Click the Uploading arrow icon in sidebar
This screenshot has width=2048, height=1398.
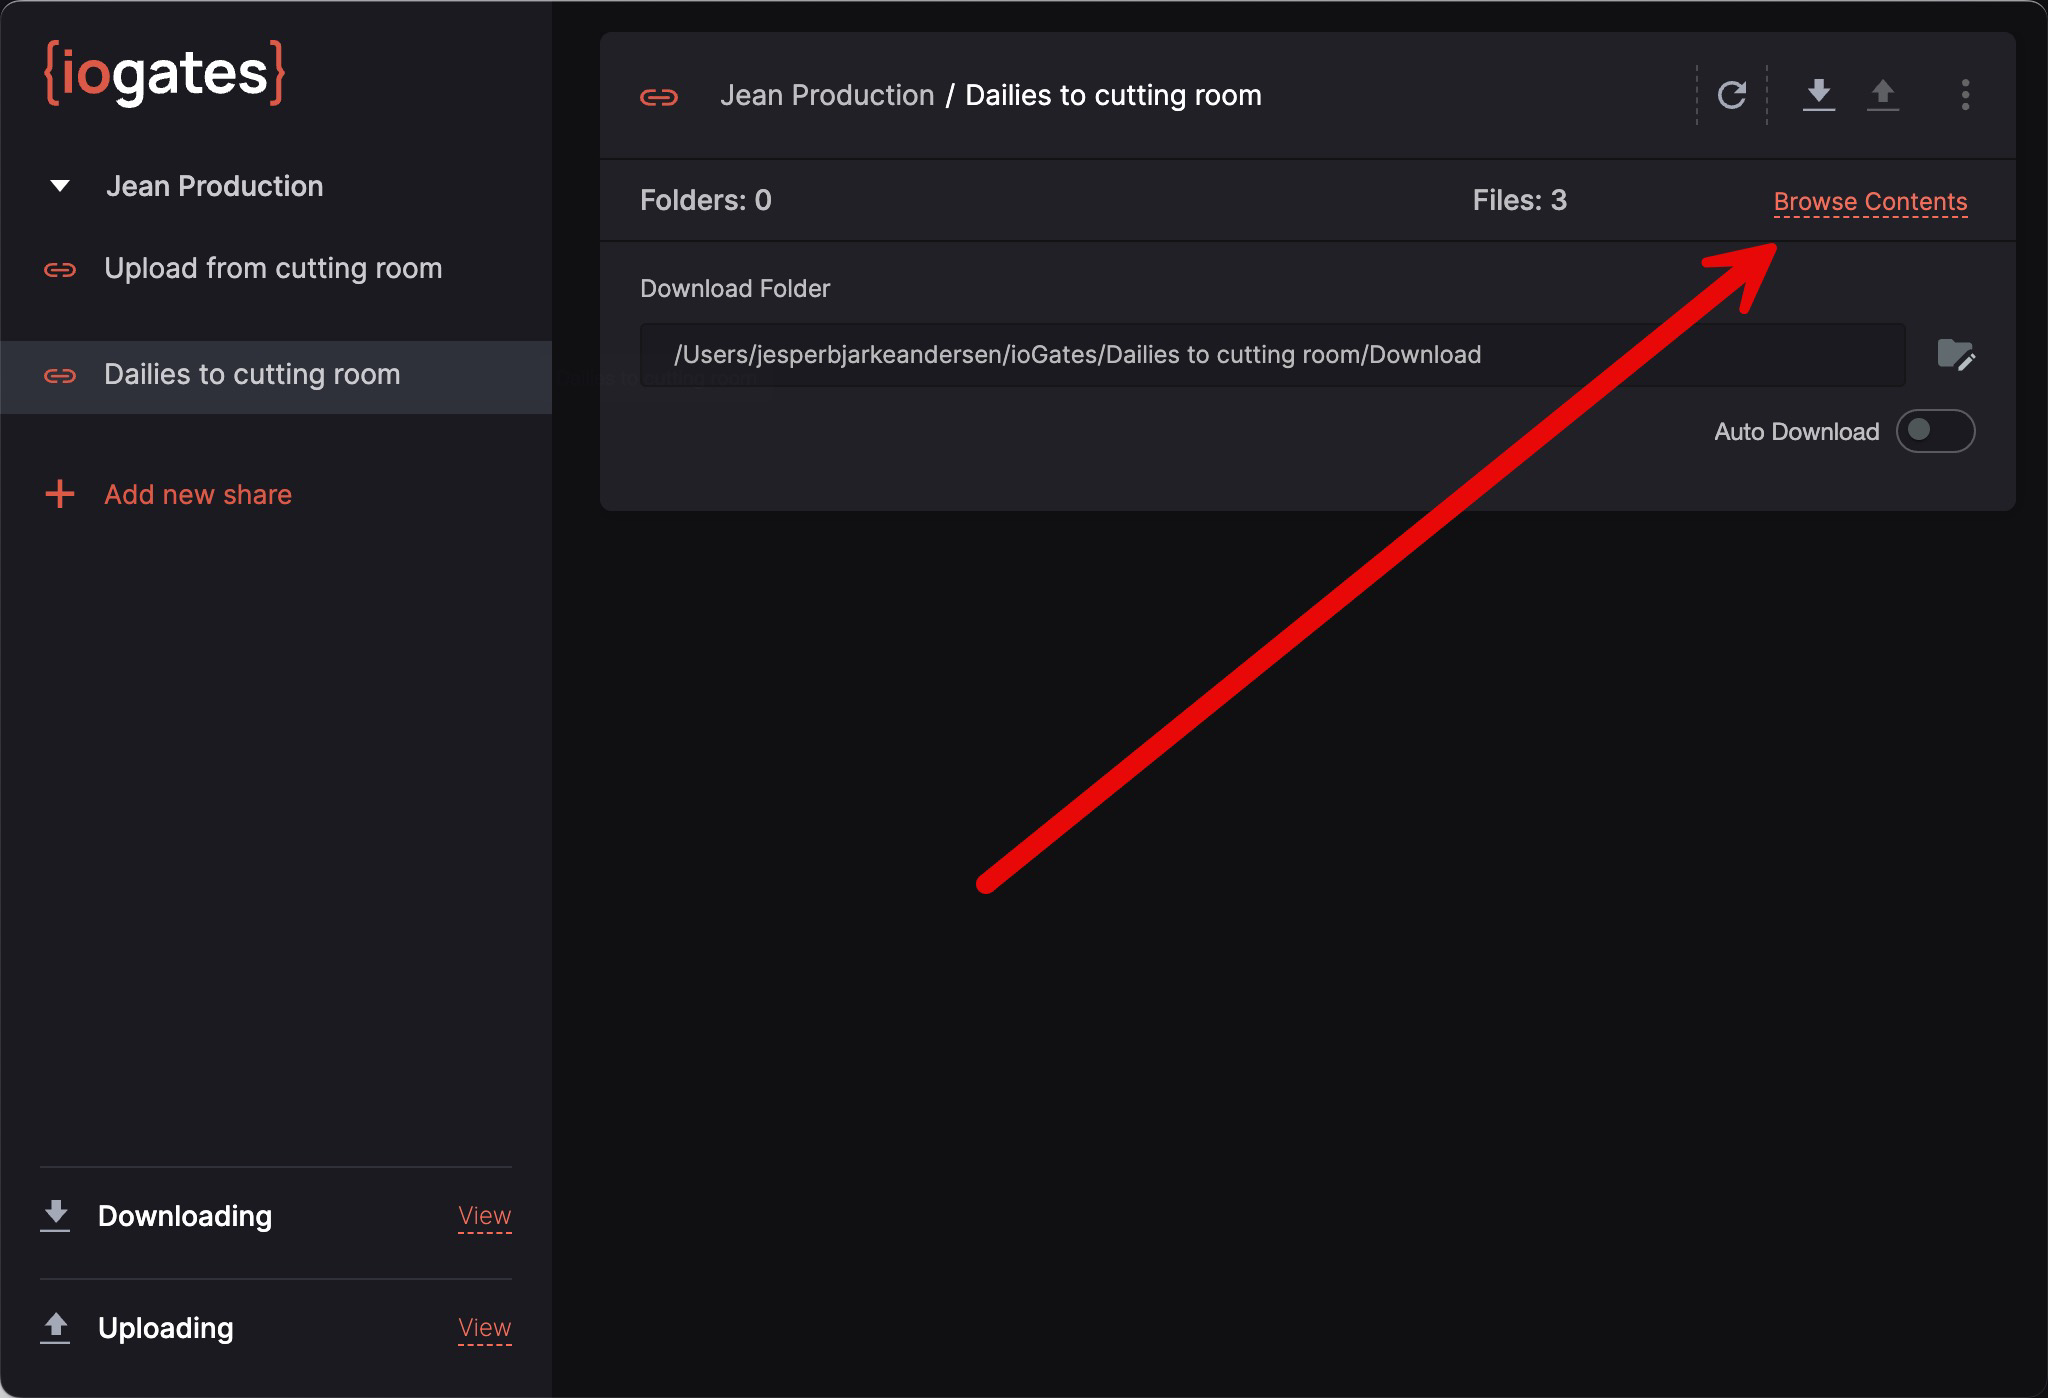56,1327
